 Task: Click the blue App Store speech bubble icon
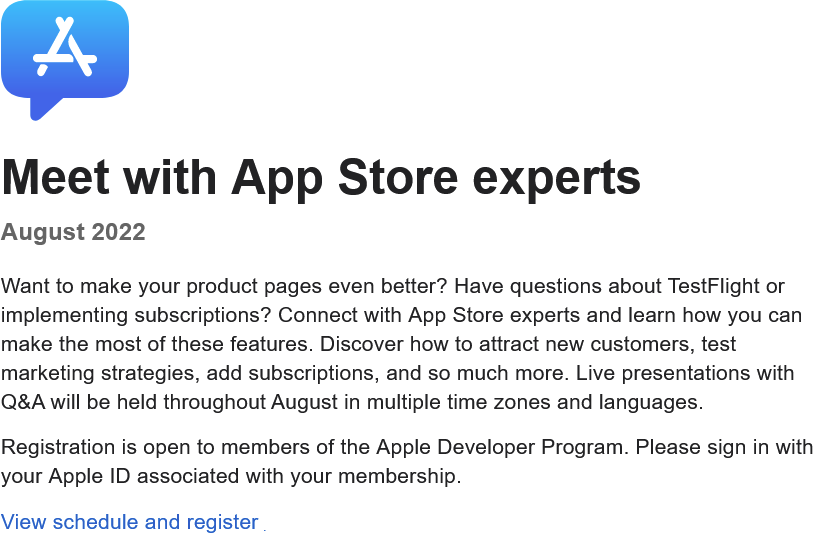(x=65, y=60)
